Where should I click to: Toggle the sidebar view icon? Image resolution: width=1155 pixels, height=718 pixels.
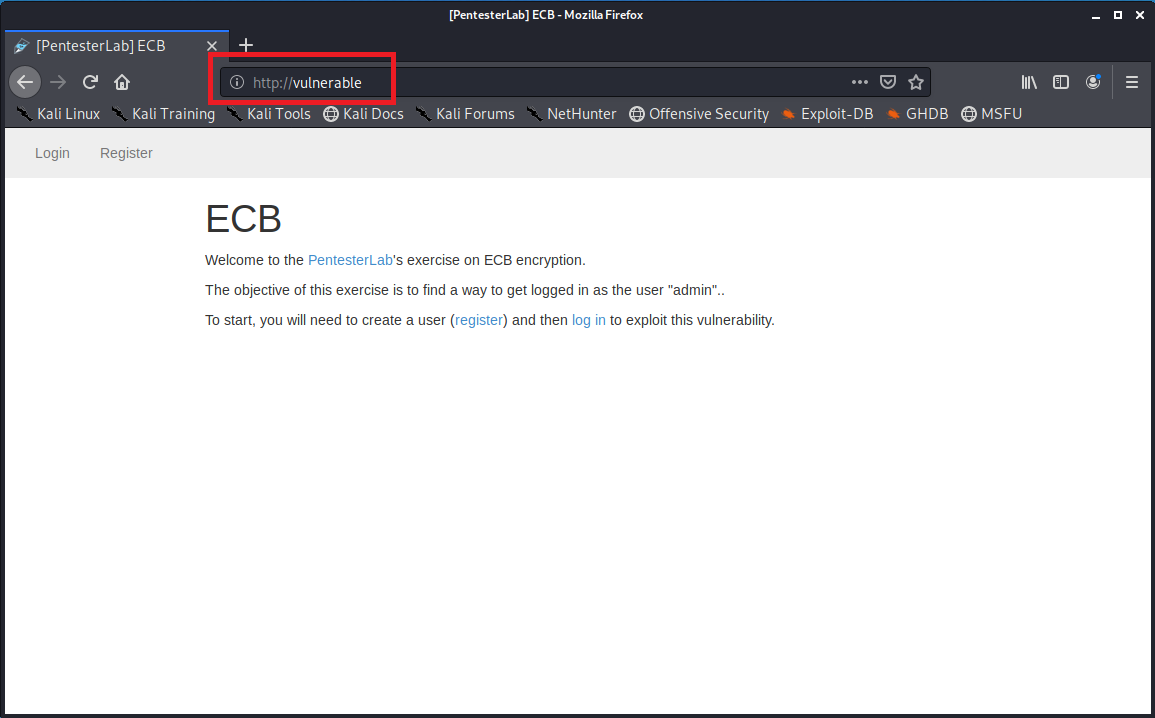(1061, 82)
